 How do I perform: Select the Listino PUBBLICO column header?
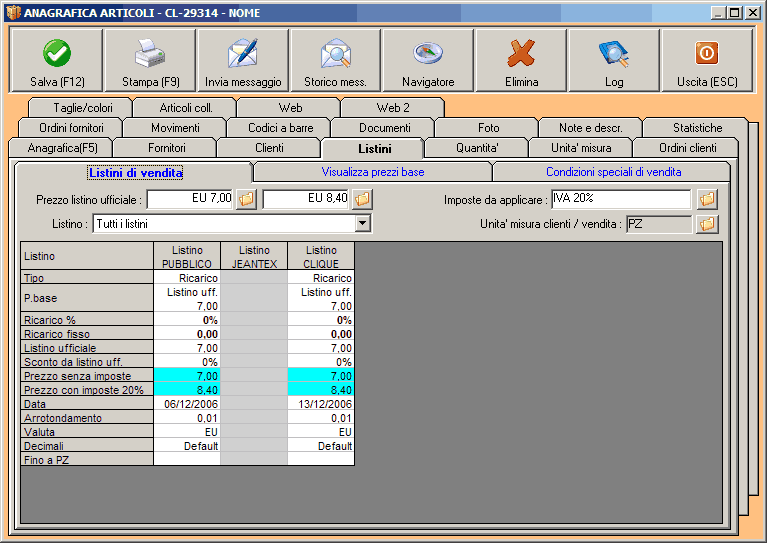coord(187,256)
